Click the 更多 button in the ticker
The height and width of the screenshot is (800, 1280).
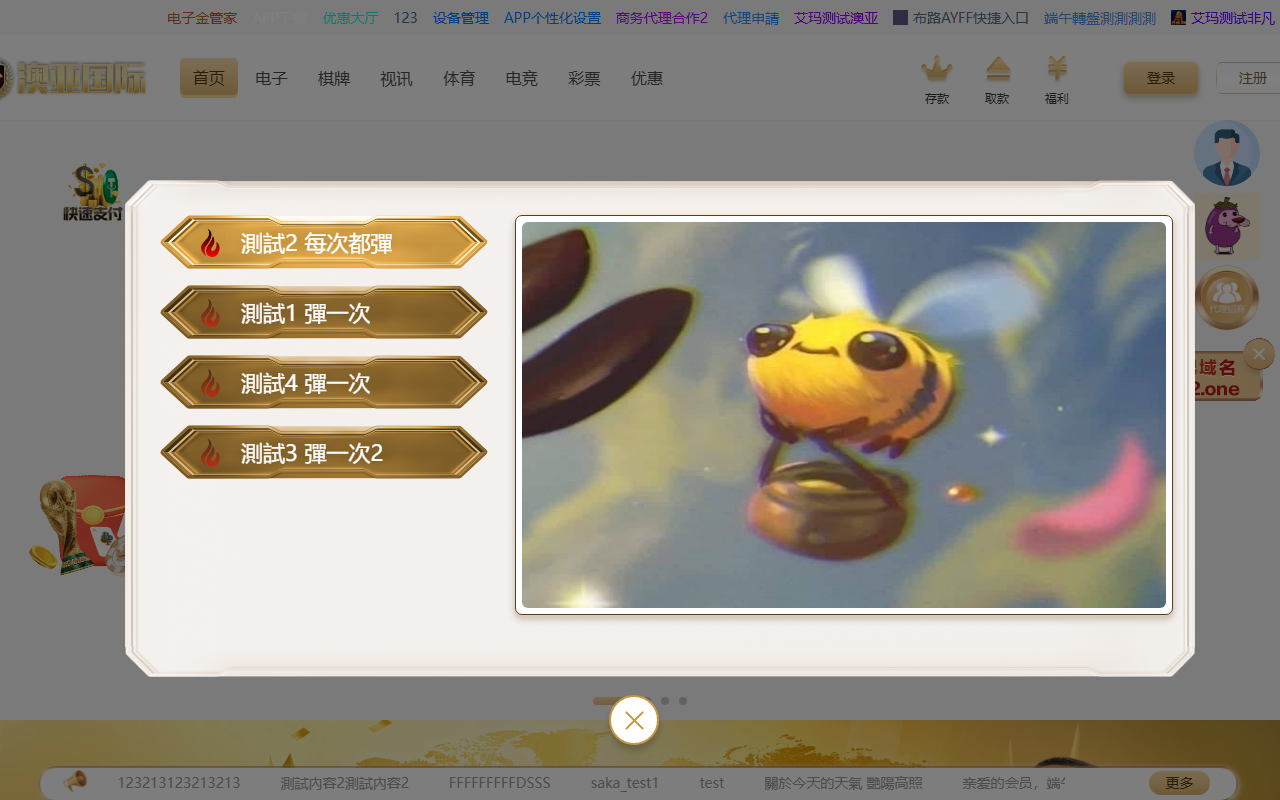tap(1179, 783)
